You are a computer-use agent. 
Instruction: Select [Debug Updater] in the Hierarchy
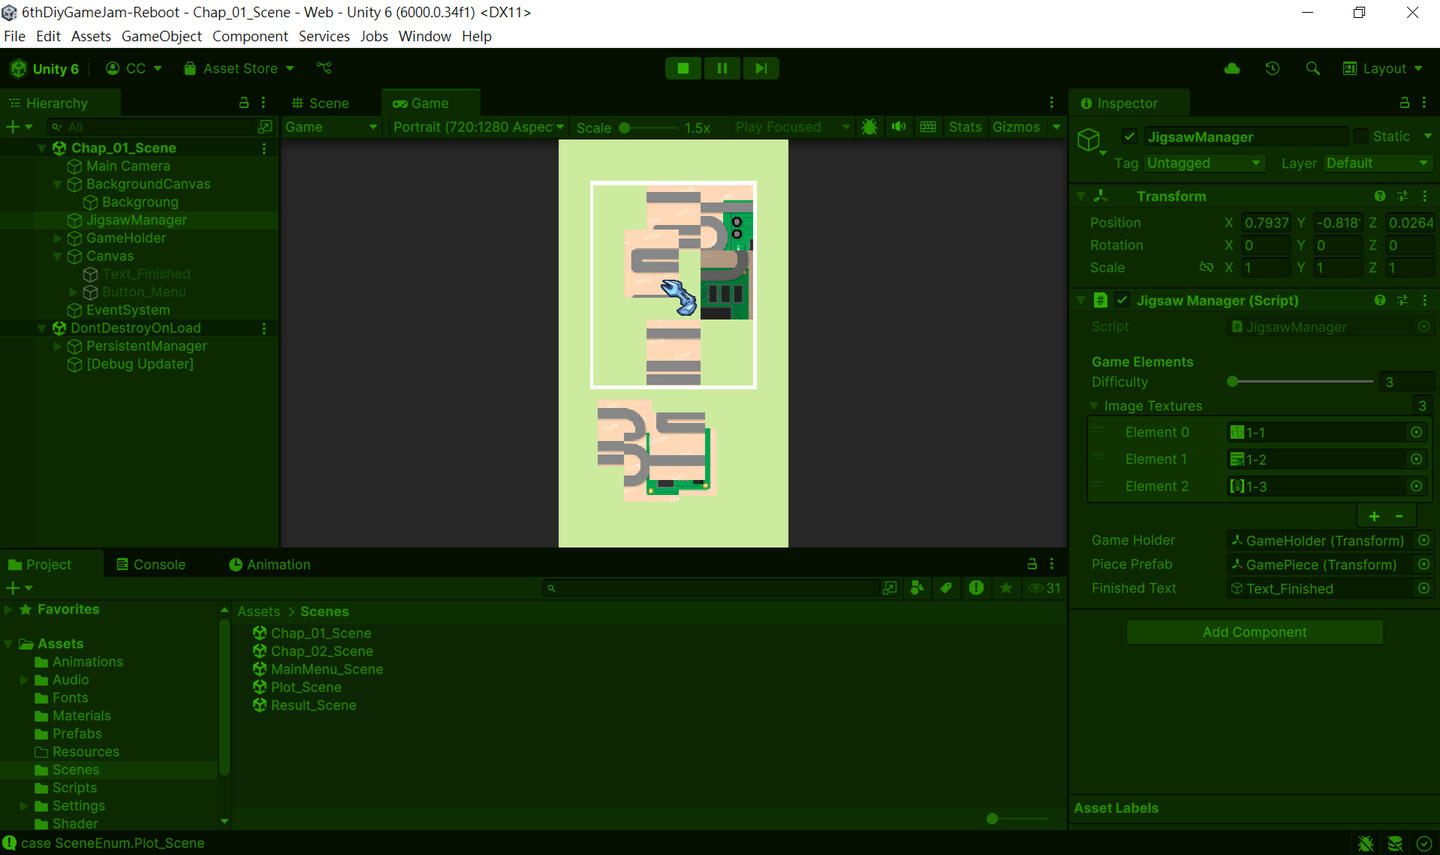pos(139,364)
